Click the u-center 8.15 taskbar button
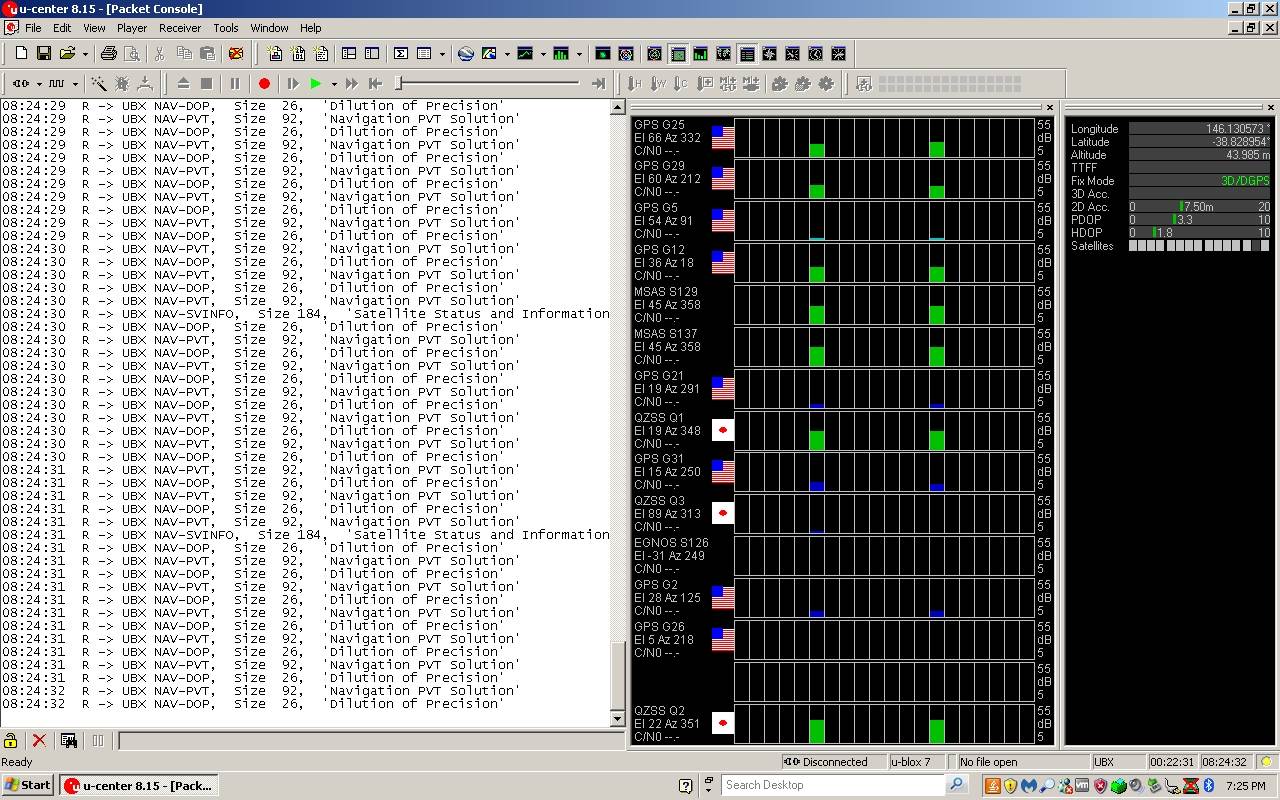The height and width of the screenshot is (800, 1280). click(x=138, y=785)
